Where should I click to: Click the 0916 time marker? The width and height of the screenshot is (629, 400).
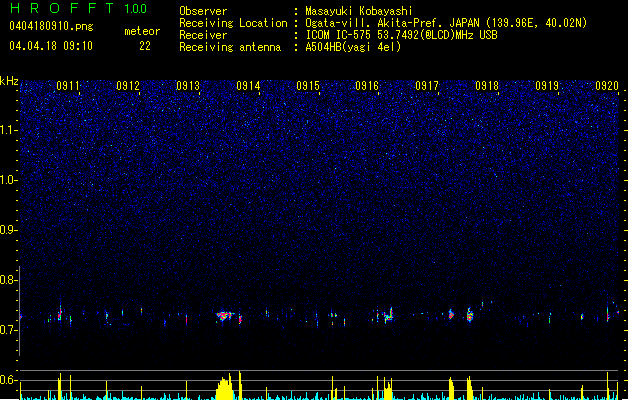pyautogui.click(x=367, y=86)
